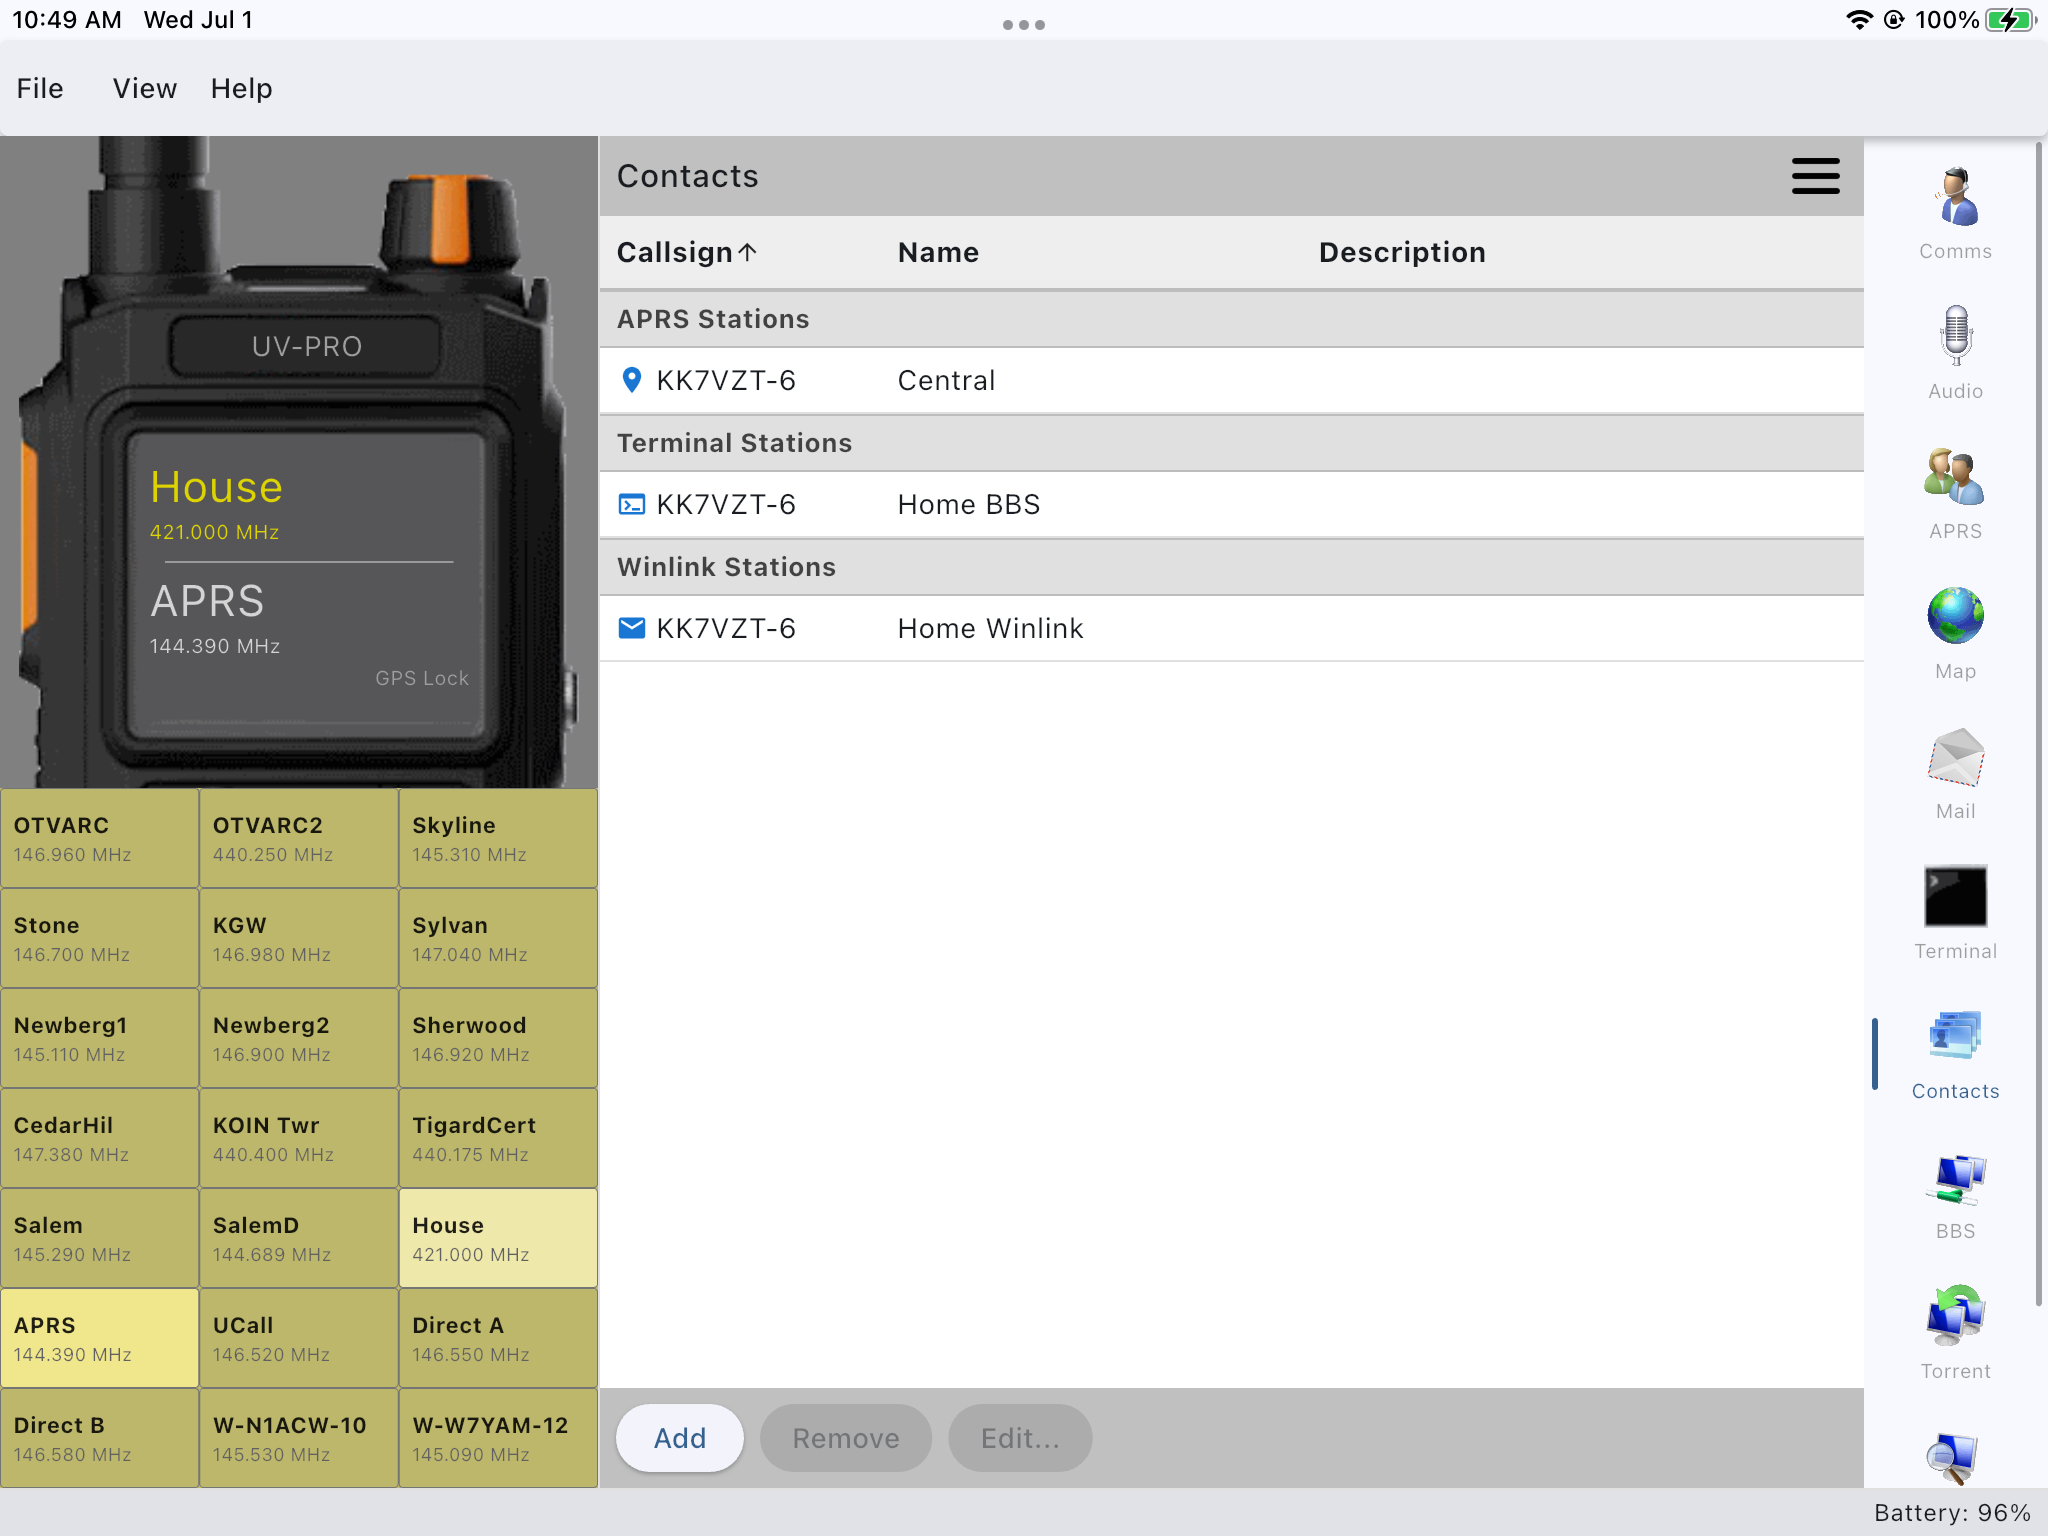
Task: Select Newberg1 145.110 MHz channel
Action: click(100, 1038)
